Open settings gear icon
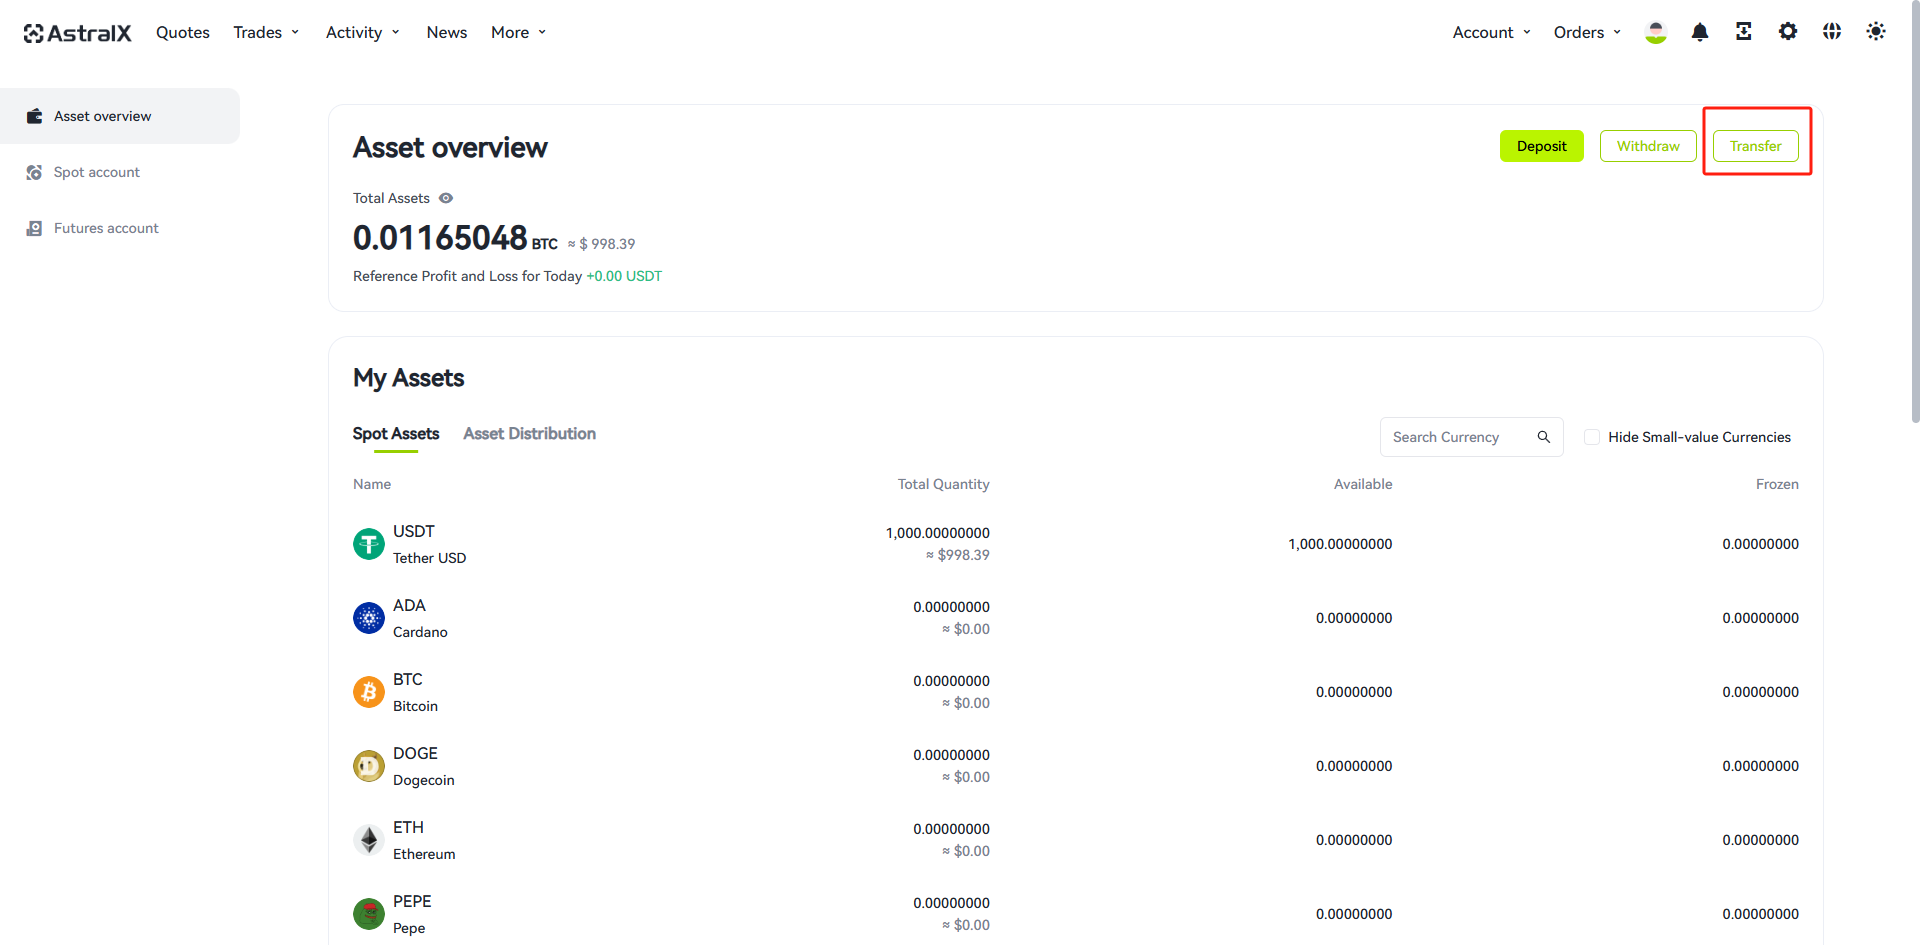 [1788, 32]
